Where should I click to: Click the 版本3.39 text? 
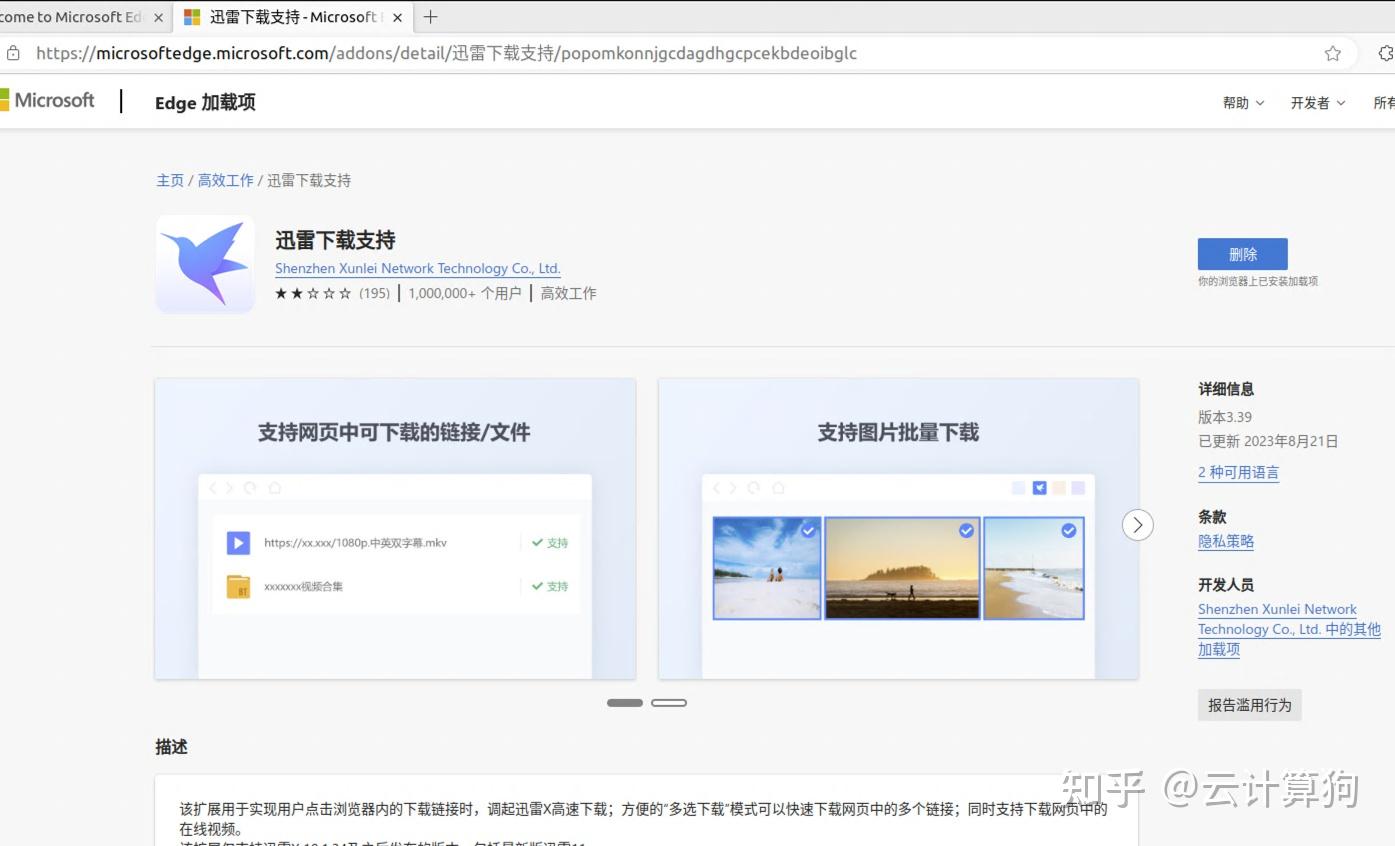(x=1225, y=417)
